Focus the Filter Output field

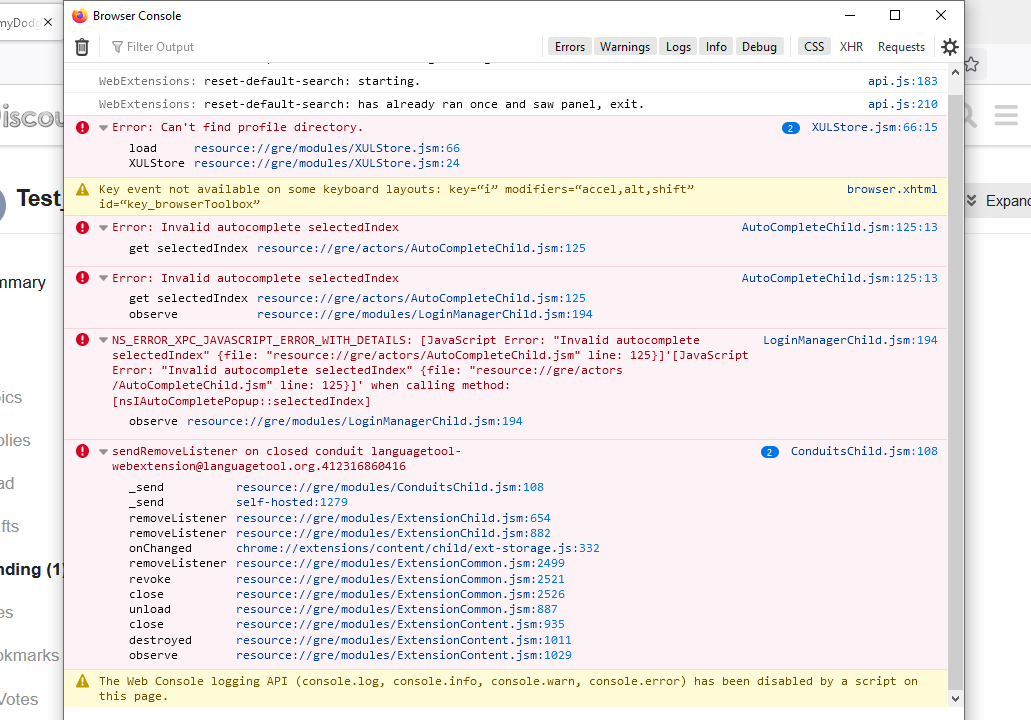tap(322, 47)
